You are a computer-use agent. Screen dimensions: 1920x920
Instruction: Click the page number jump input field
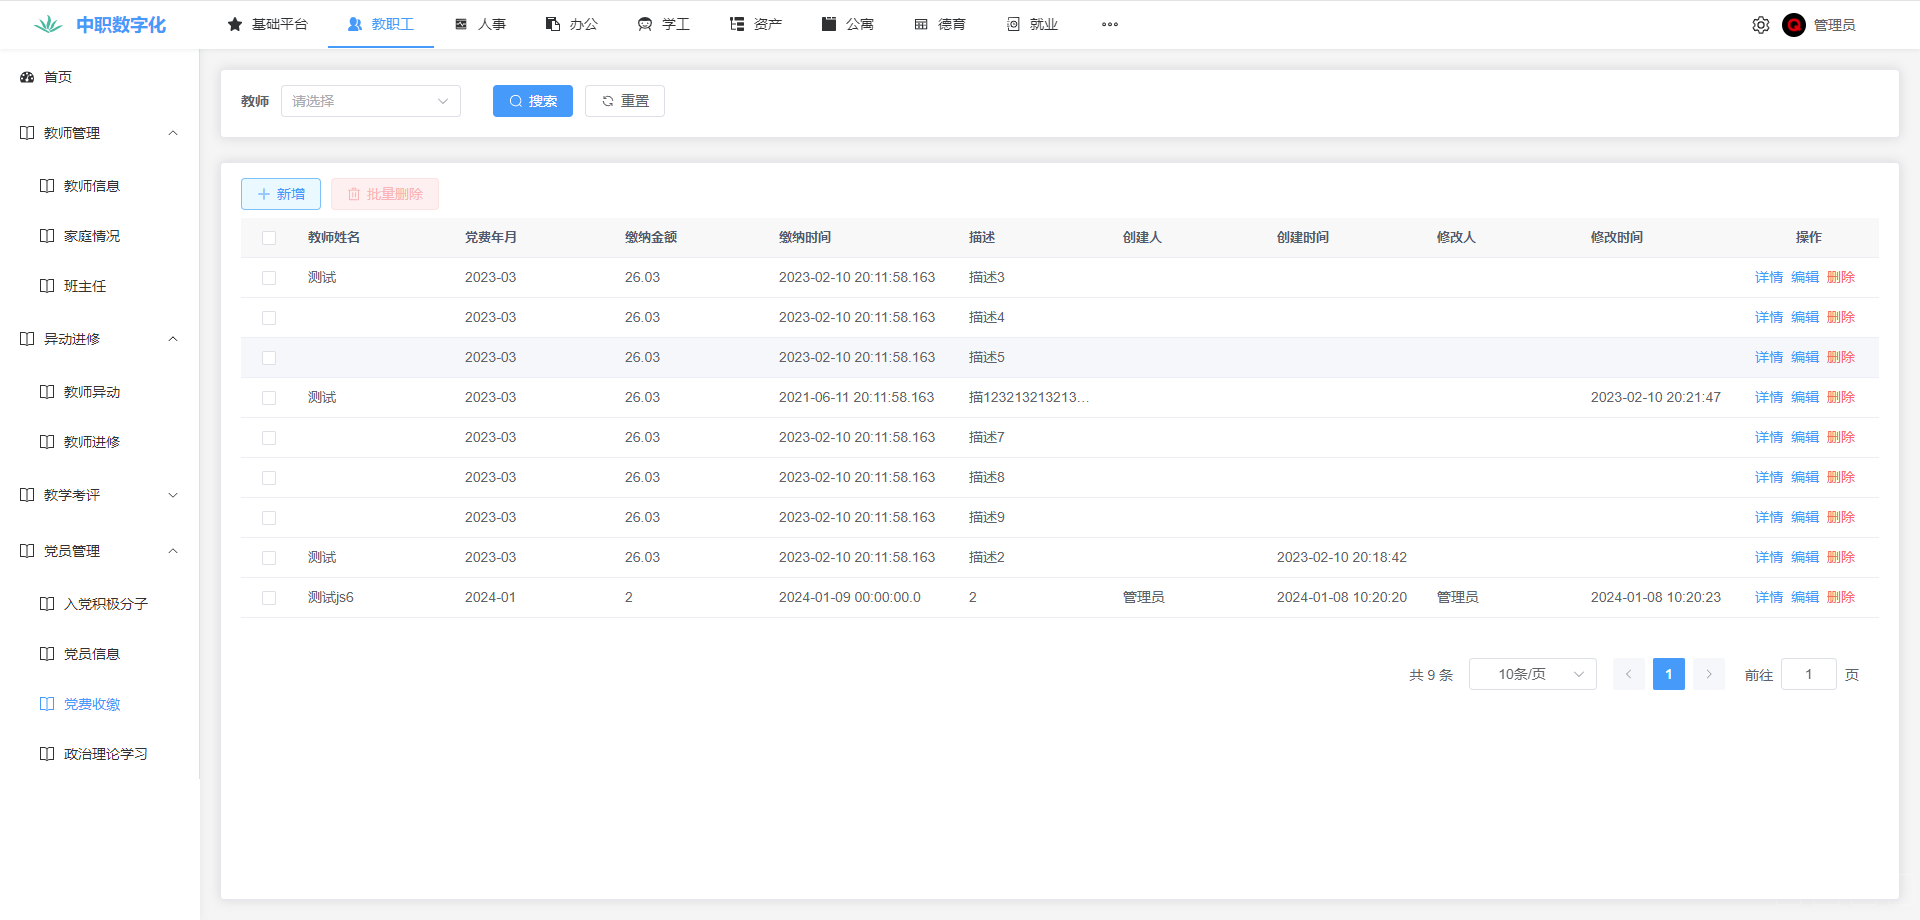point(1808,674)
